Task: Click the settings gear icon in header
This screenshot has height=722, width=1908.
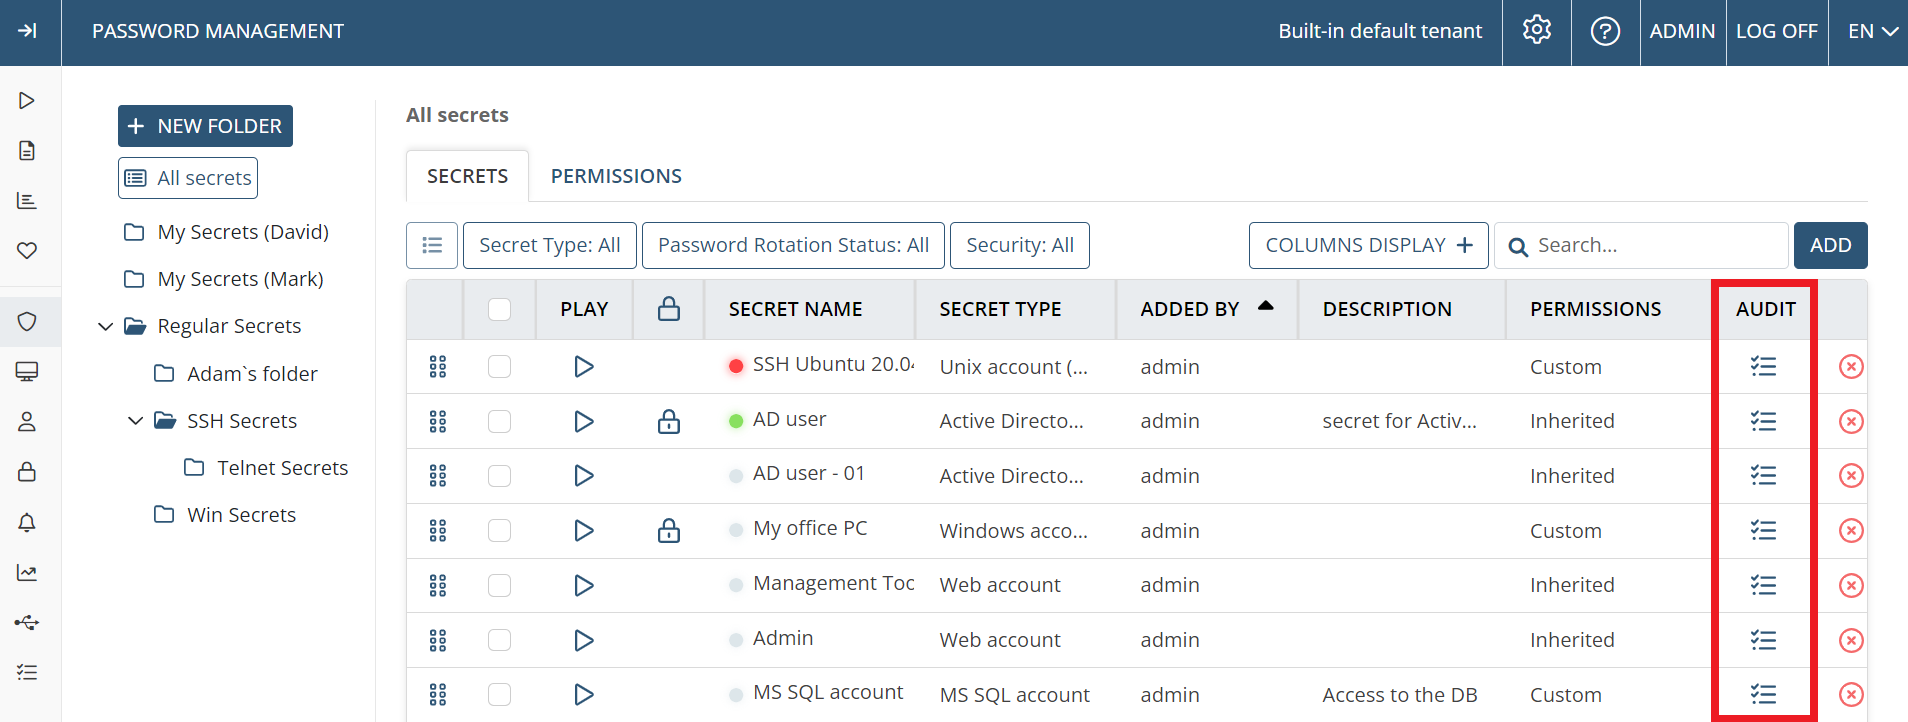Action: (1536, 31)
